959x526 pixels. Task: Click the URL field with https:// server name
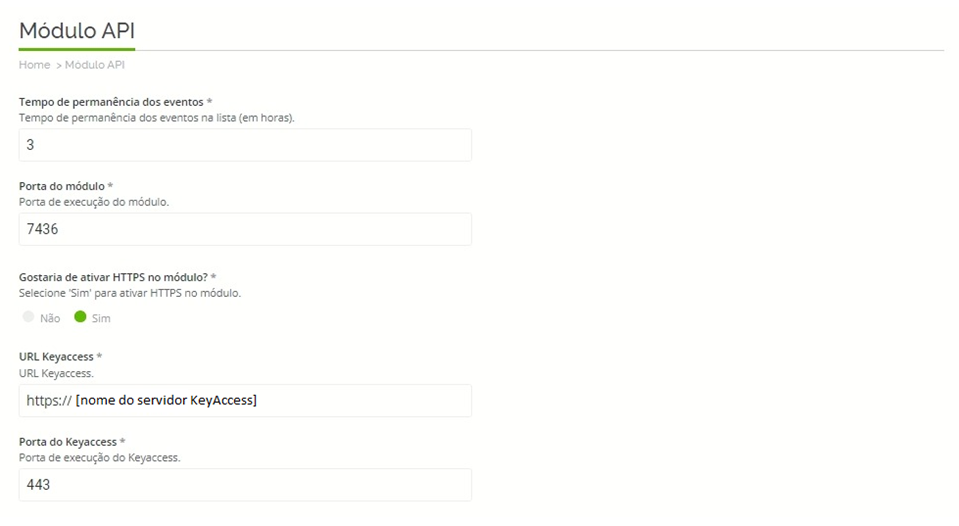pos(245,401)
